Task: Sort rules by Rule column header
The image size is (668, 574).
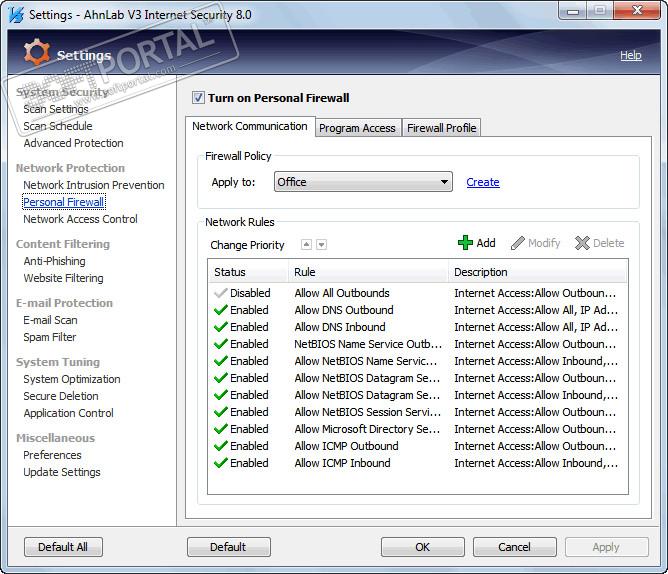Action: pos(369,272)
